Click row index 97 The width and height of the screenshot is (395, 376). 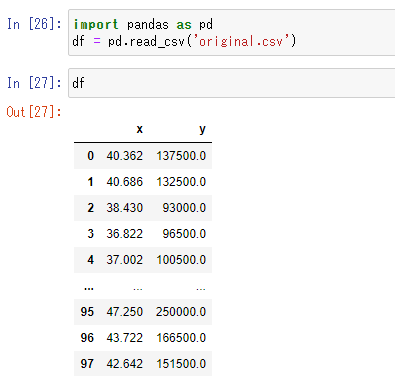point(87,364)
